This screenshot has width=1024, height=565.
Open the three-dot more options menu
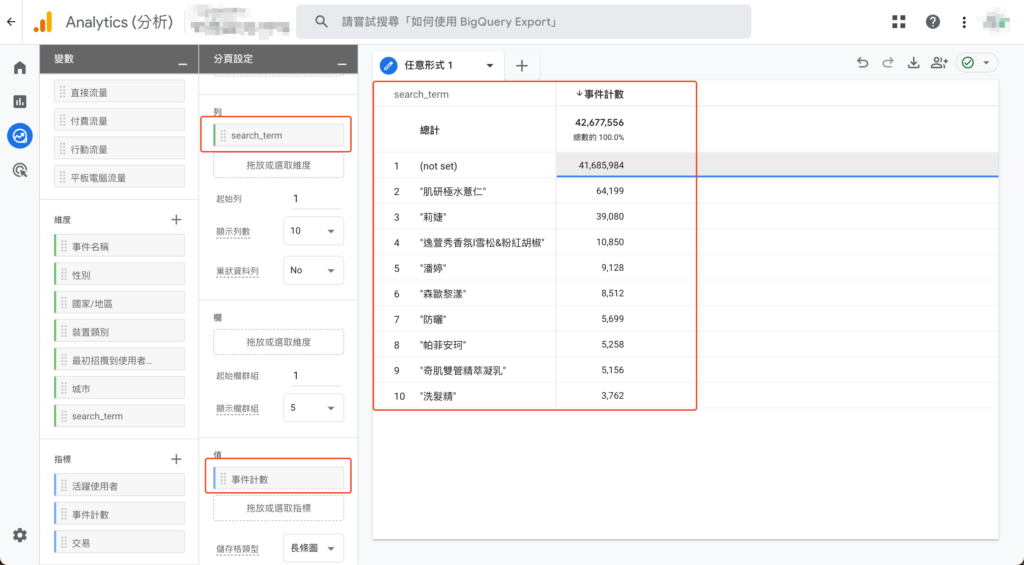click(964, 22)
